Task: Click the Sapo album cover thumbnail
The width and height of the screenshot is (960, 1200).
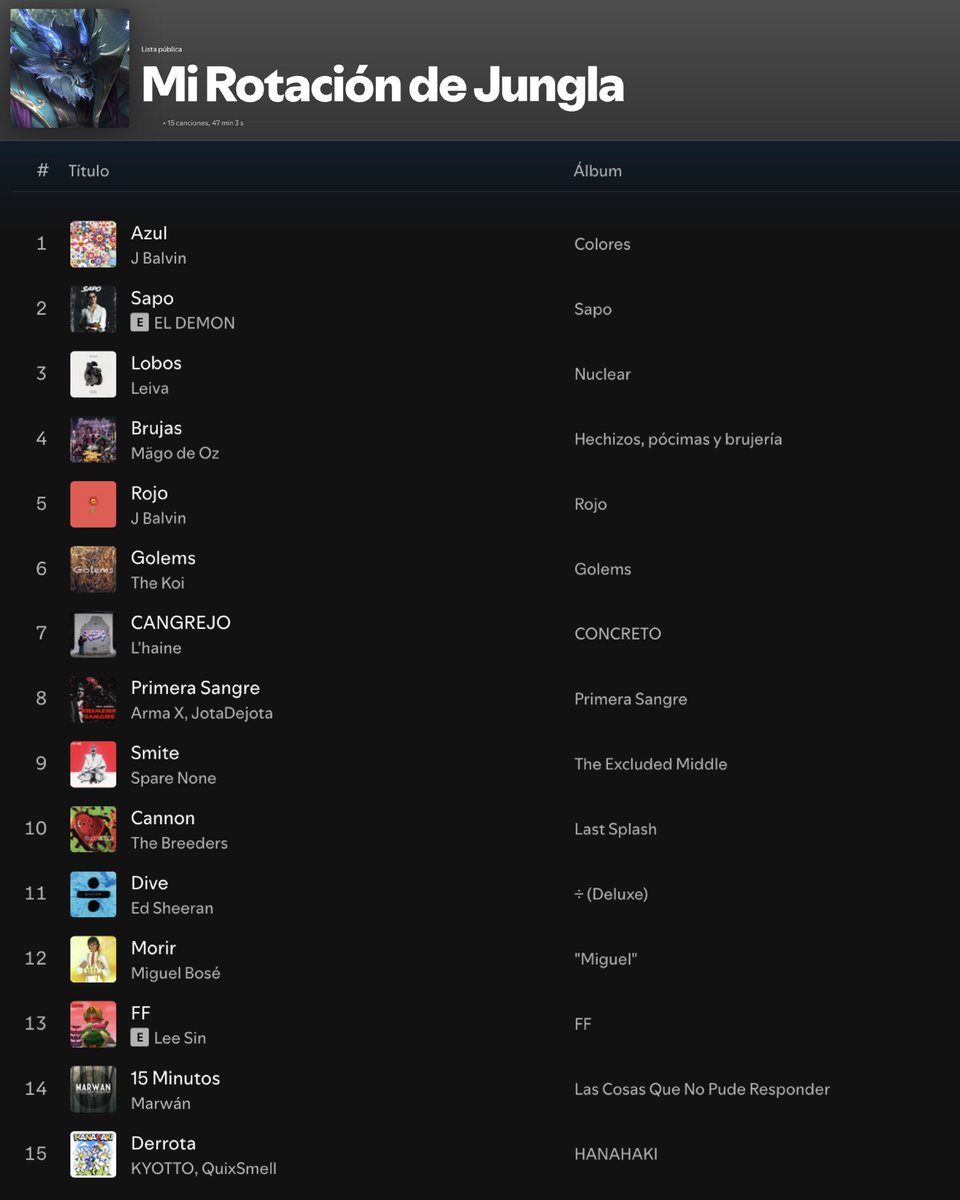Action: pos(93,309)
